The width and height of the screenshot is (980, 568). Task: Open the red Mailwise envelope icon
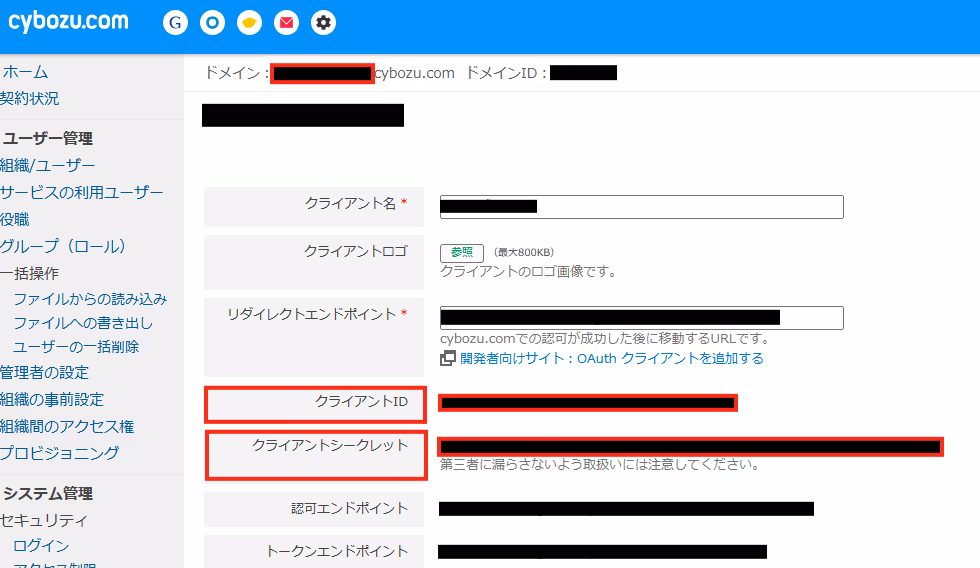tap(286, 23)
